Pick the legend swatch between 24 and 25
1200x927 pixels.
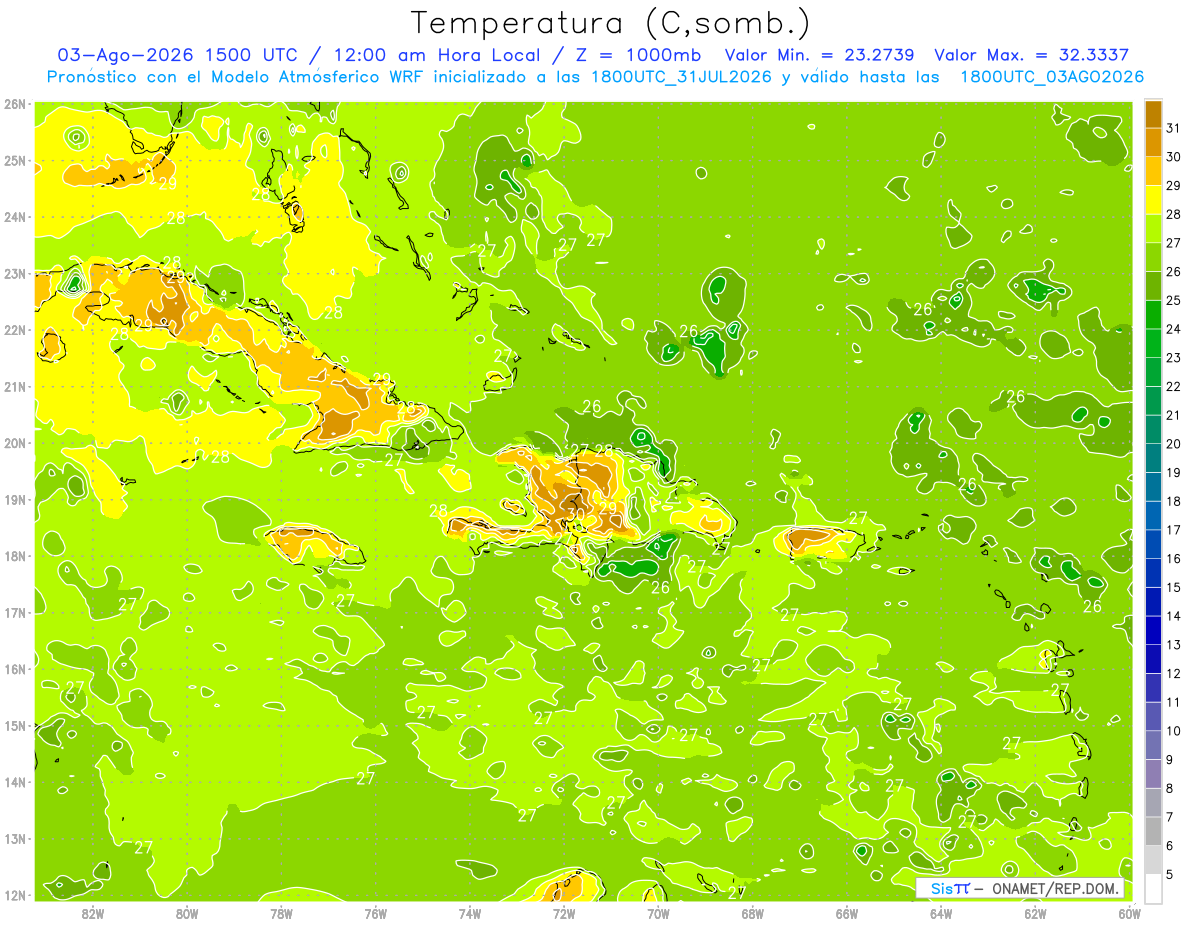click(x=1153, y=315)
